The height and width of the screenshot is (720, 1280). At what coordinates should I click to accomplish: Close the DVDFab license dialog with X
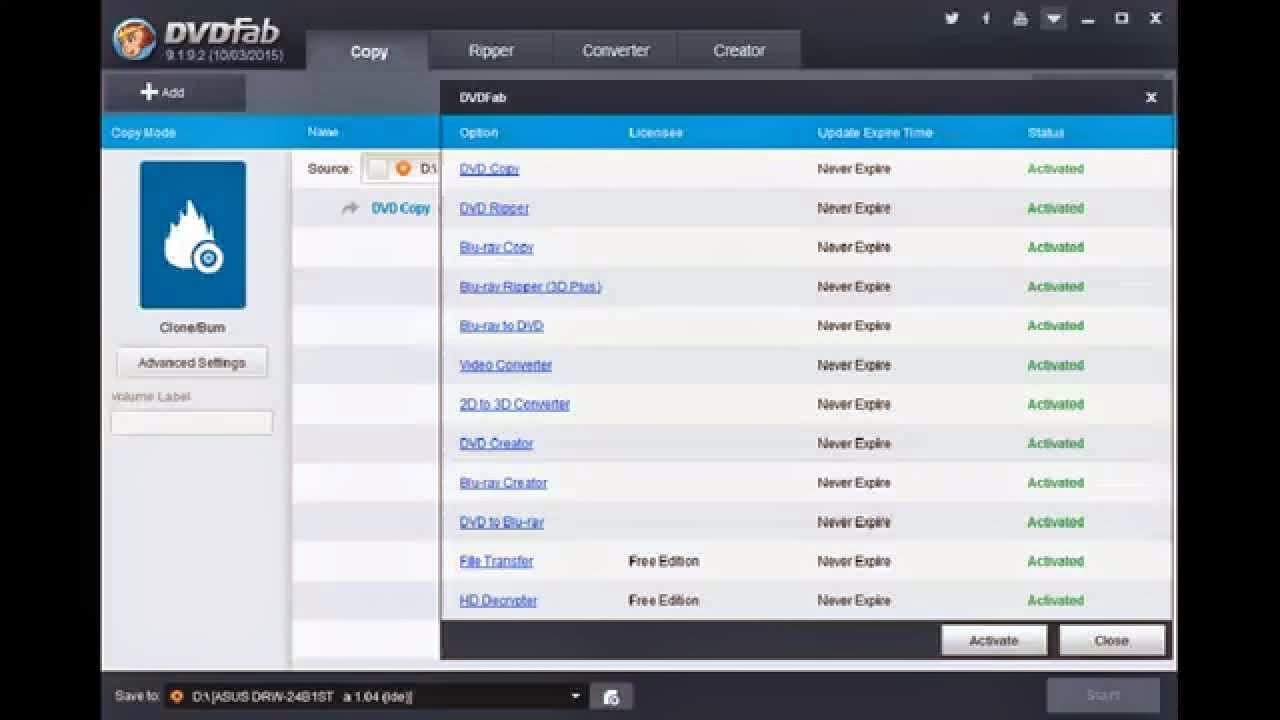coord(1151,97)
